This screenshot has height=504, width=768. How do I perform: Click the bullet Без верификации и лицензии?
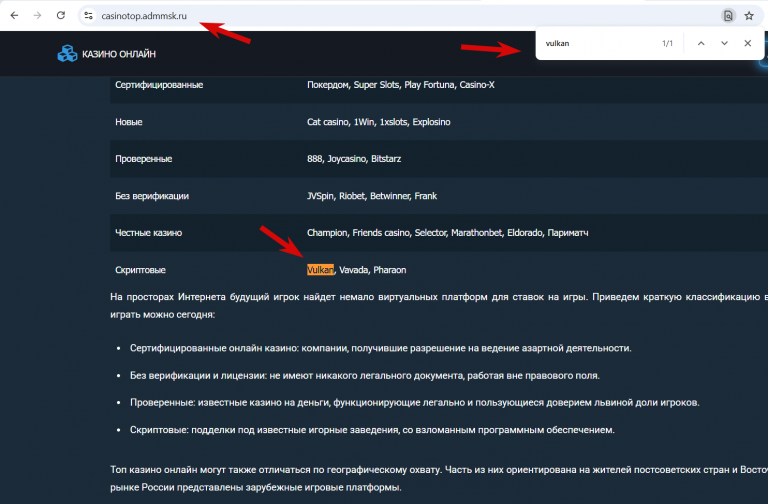click(365, 376)
